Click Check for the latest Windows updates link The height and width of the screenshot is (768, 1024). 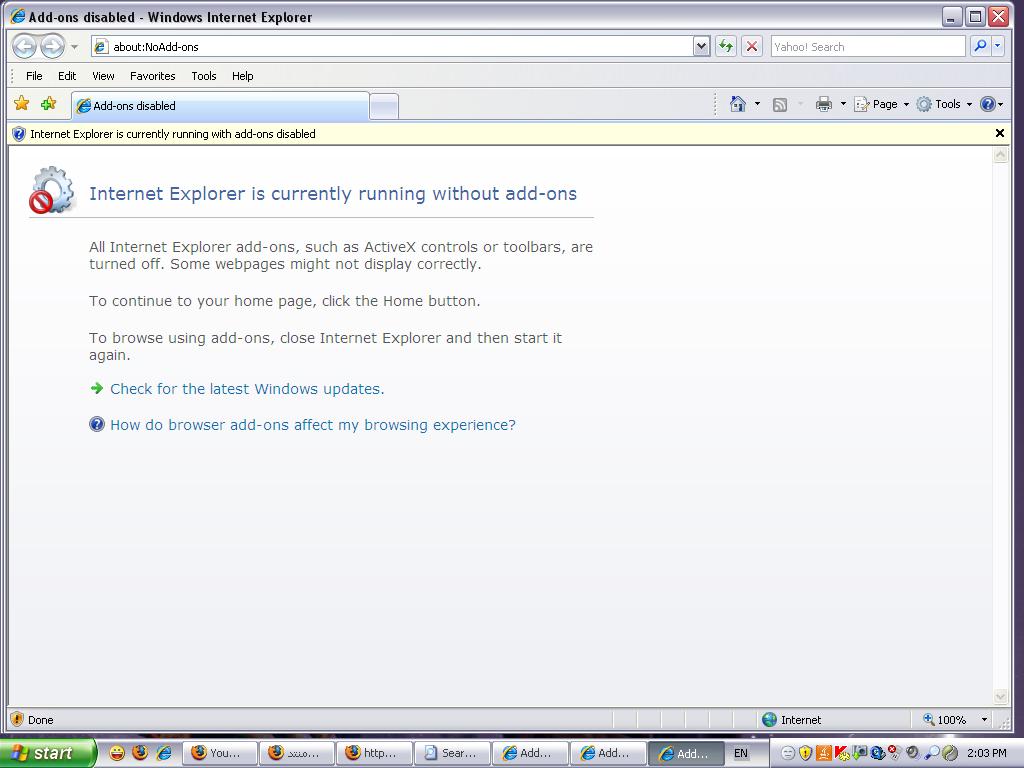tap(247, 389)
